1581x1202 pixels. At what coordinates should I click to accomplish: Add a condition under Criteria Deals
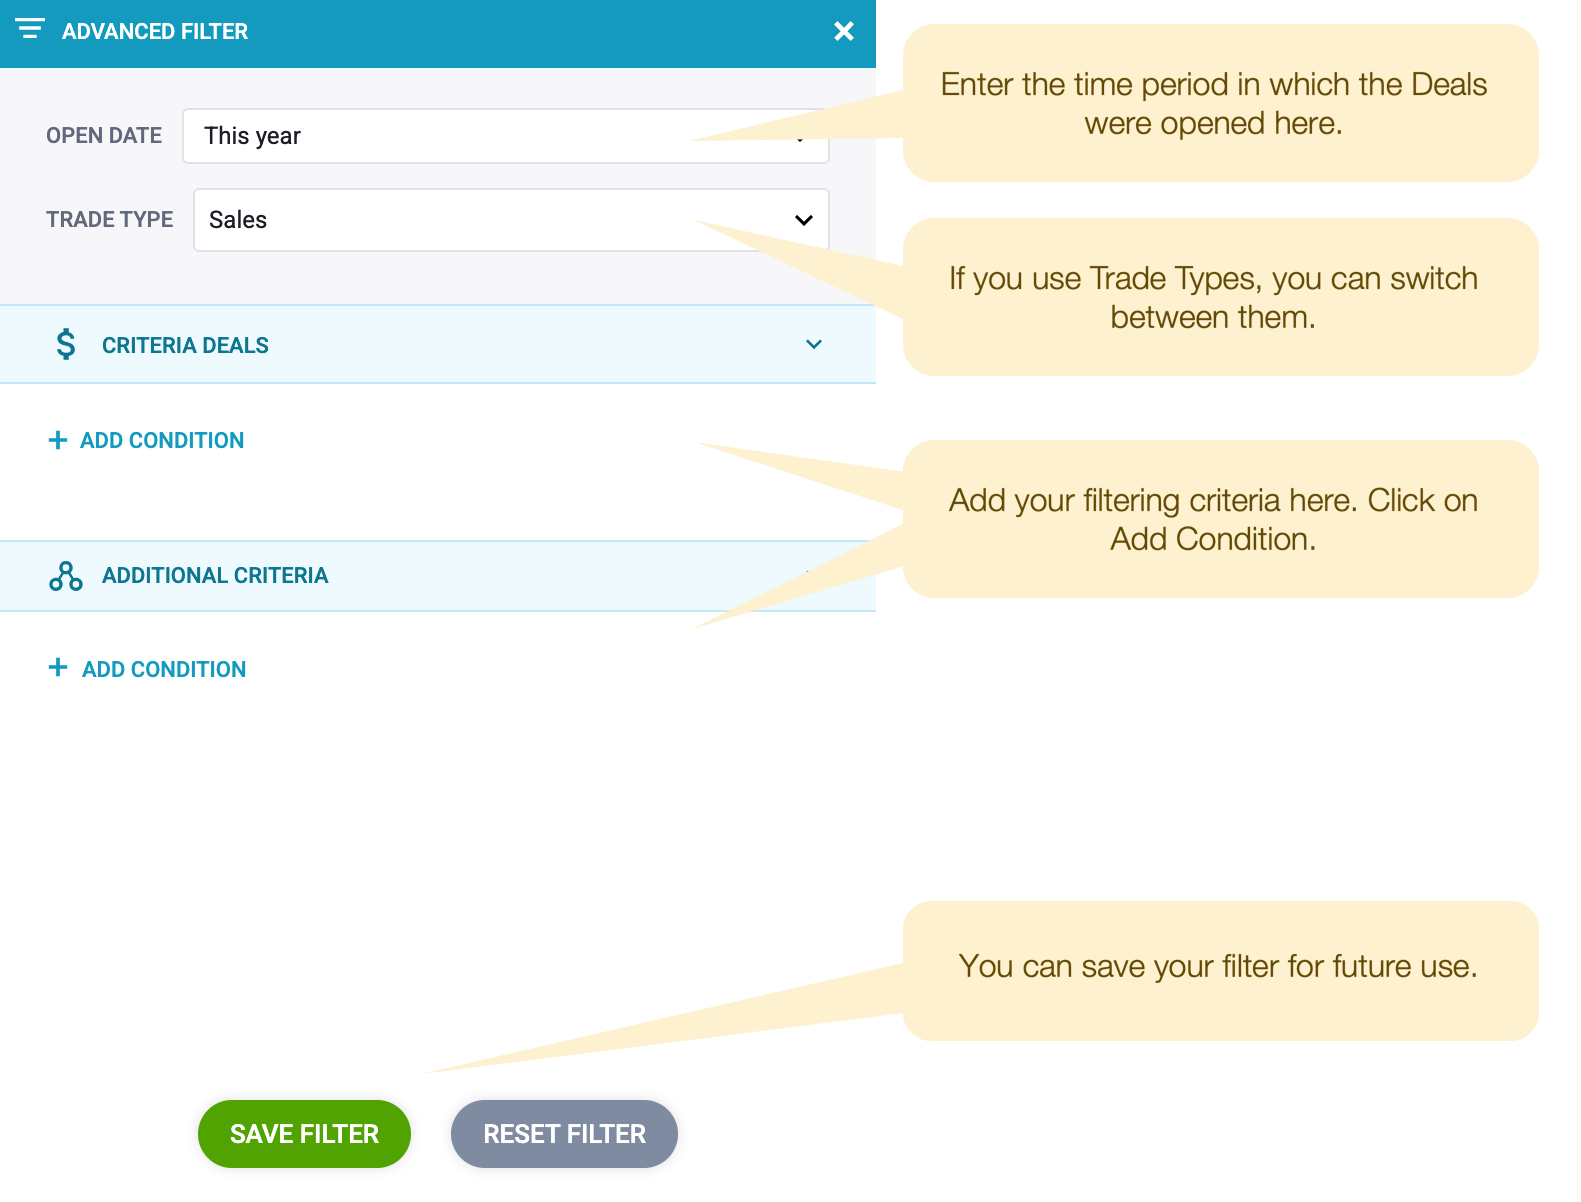pos(146,440)
